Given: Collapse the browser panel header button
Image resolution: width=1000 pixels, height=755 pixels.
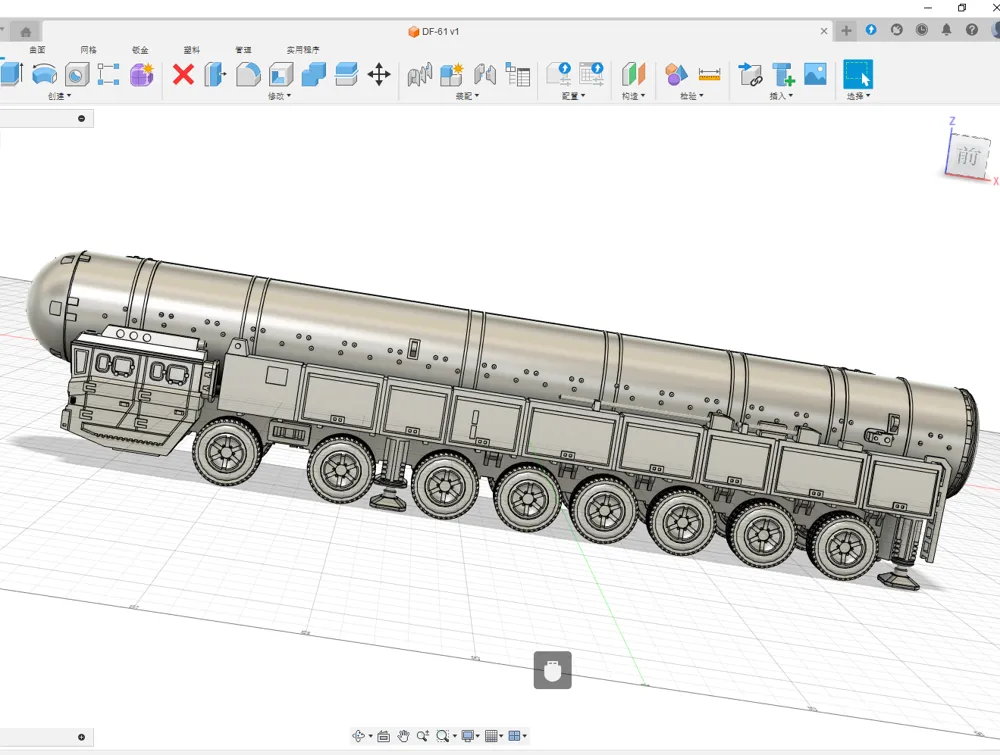Looking at the screenshot, I should point(82,119).
